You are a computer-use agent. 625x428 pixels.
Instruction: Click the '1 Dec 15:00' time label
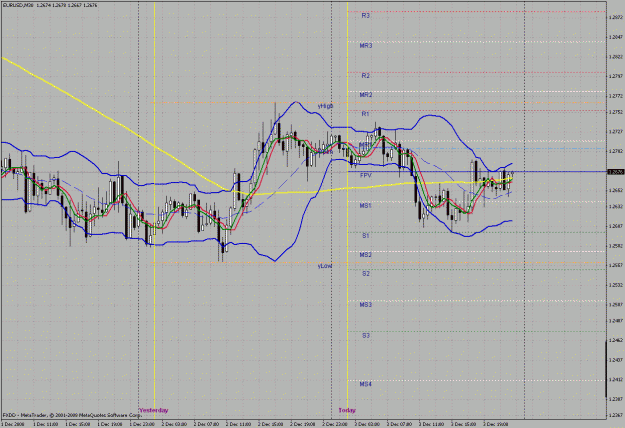coord(77,424)
